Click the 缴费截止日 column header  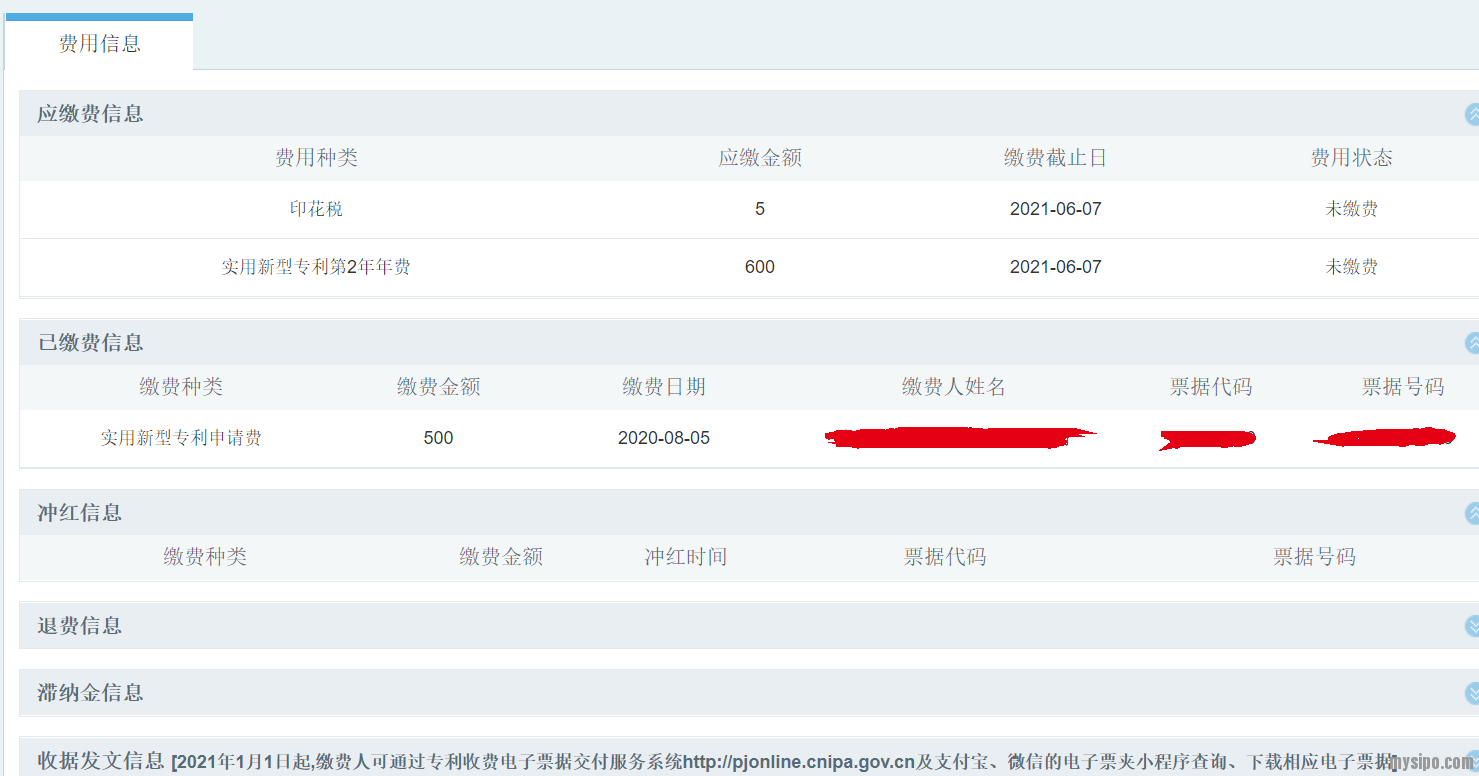click(x=1055, y=158)
